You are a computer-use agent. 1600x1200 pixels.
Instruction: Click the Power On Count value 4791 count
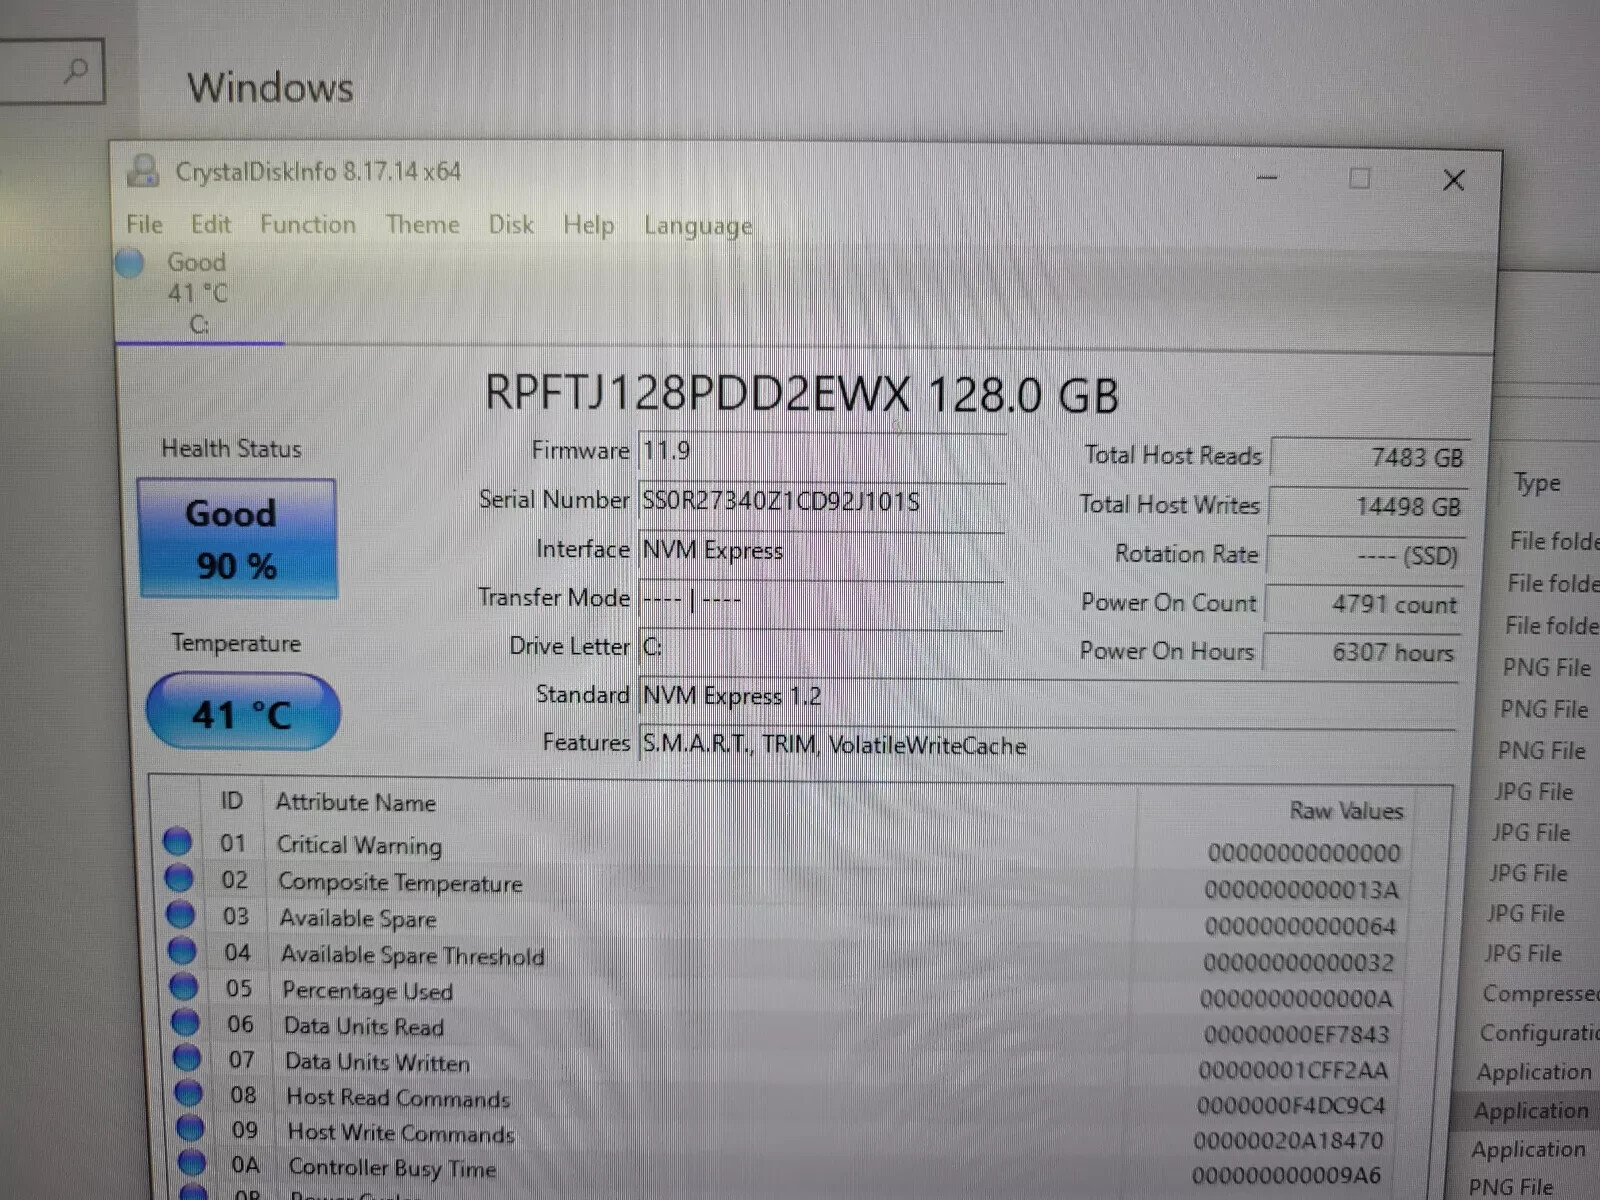pyautogui.click(x=1363, y=604)
